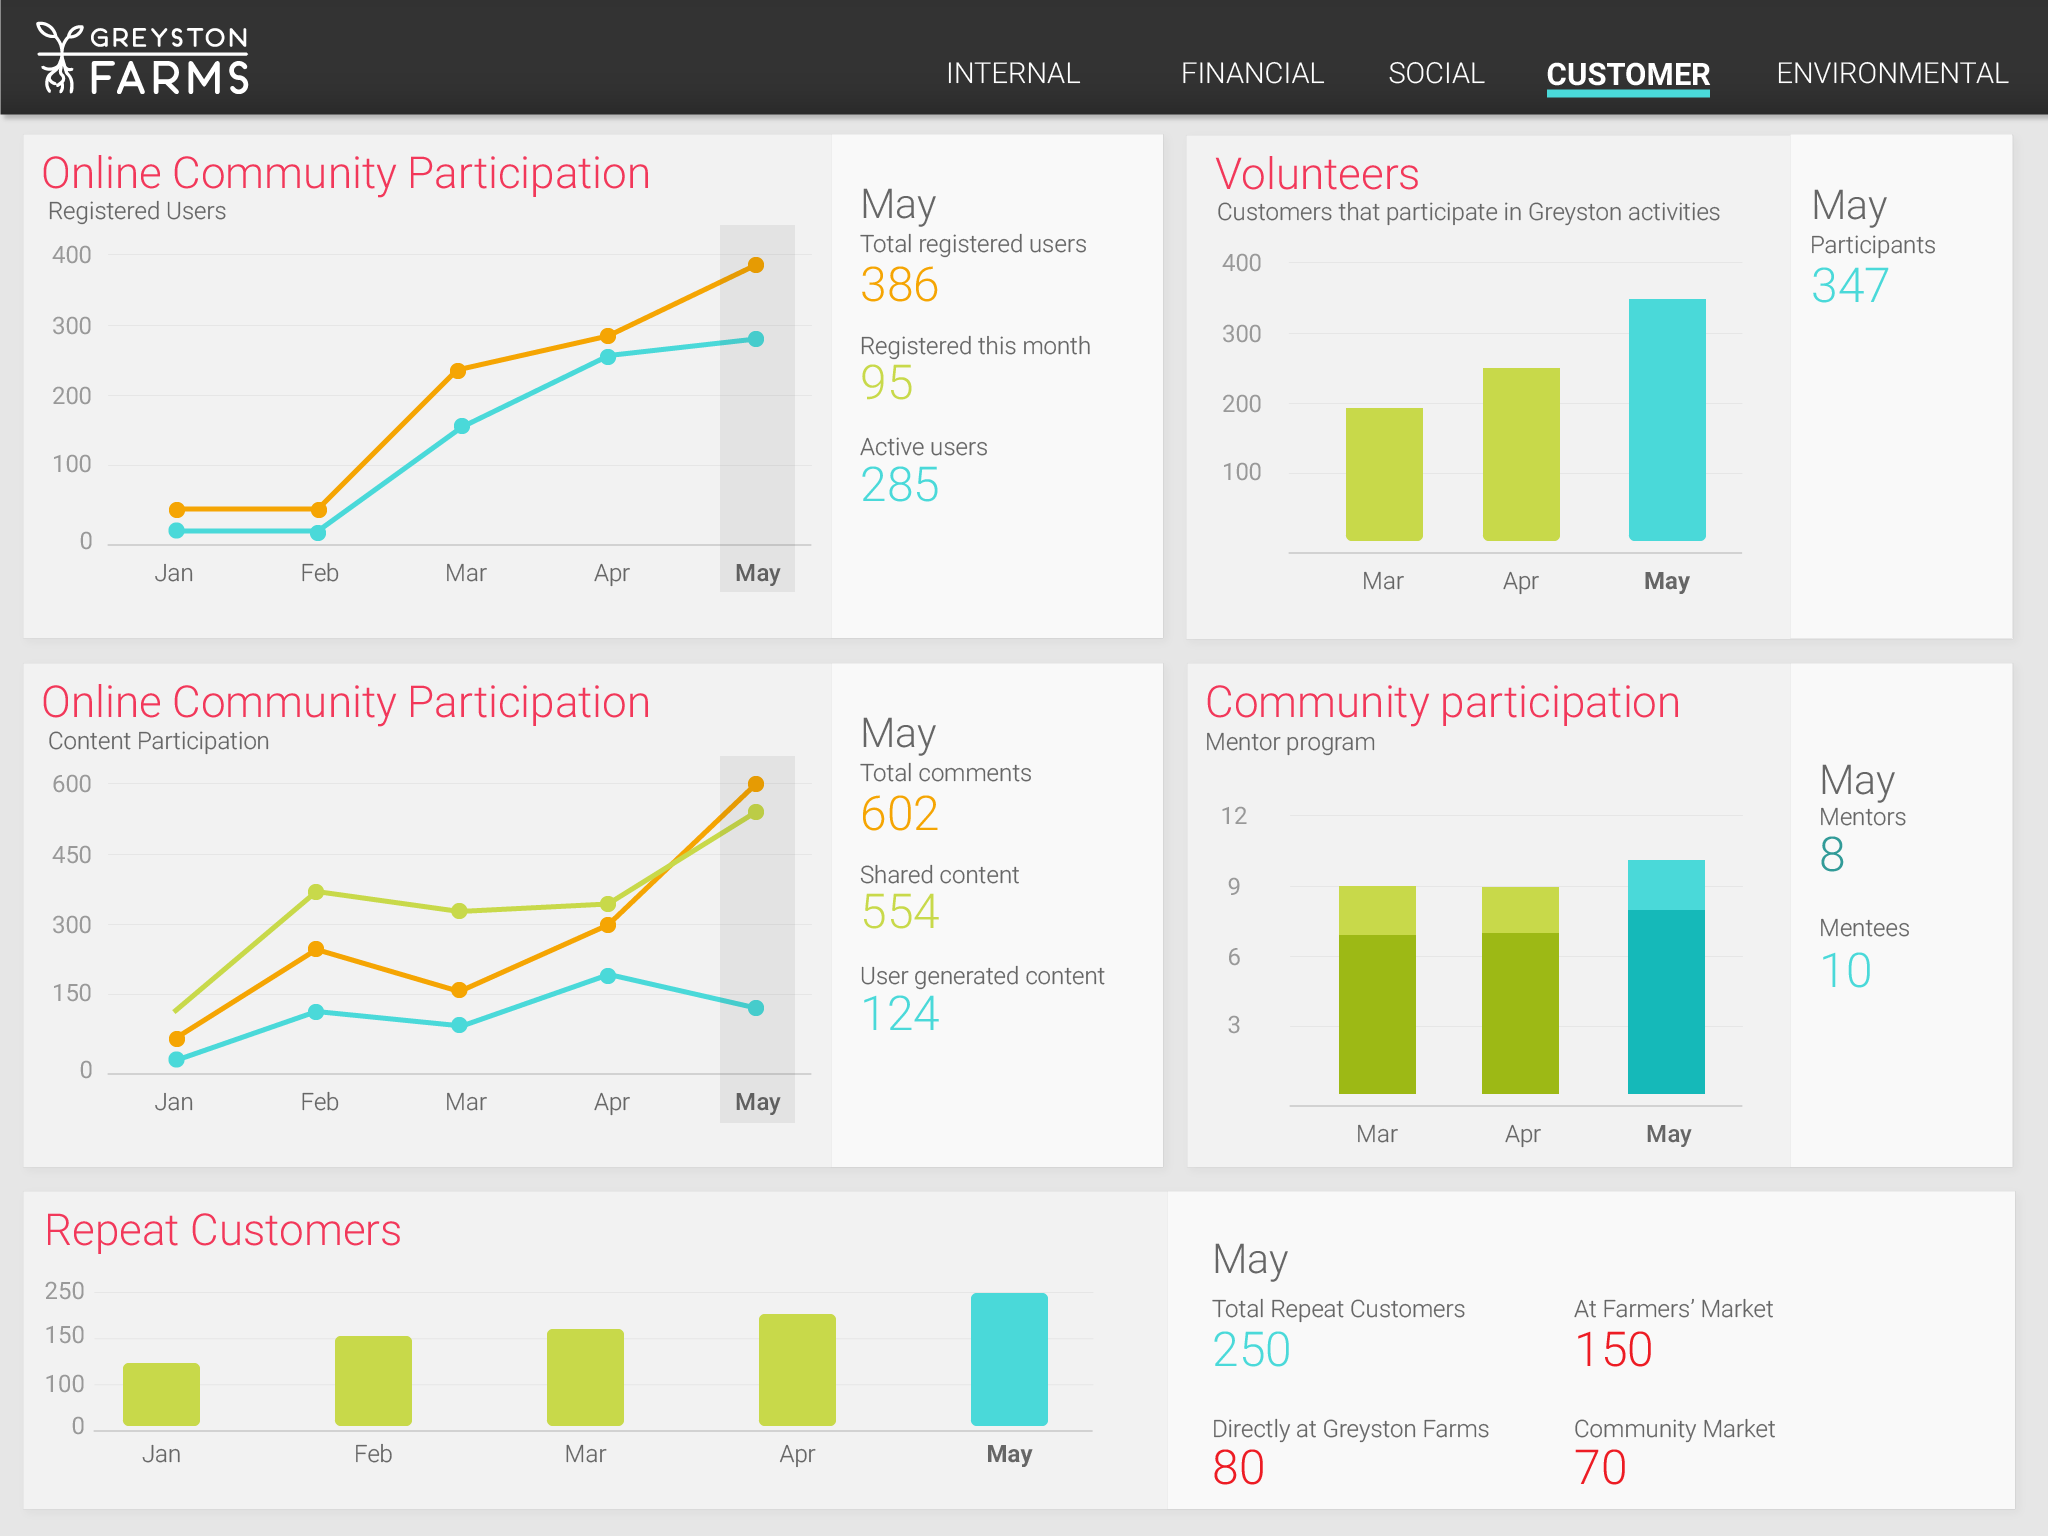Click the Active users value 285

[899, 485]
